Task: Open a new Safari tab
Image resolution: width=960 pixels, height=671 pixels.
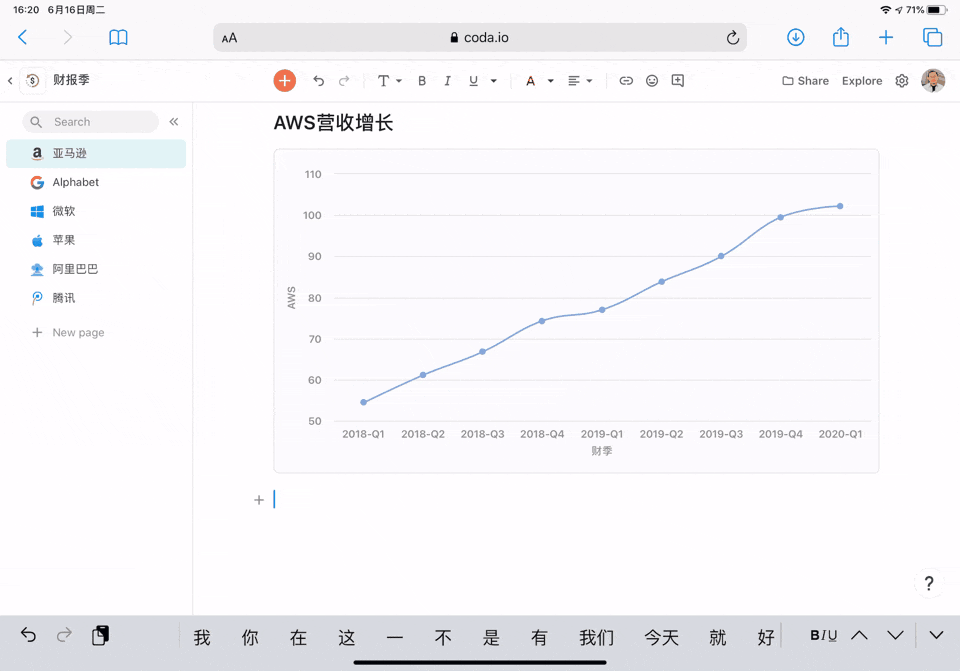Action: point(885,37)
